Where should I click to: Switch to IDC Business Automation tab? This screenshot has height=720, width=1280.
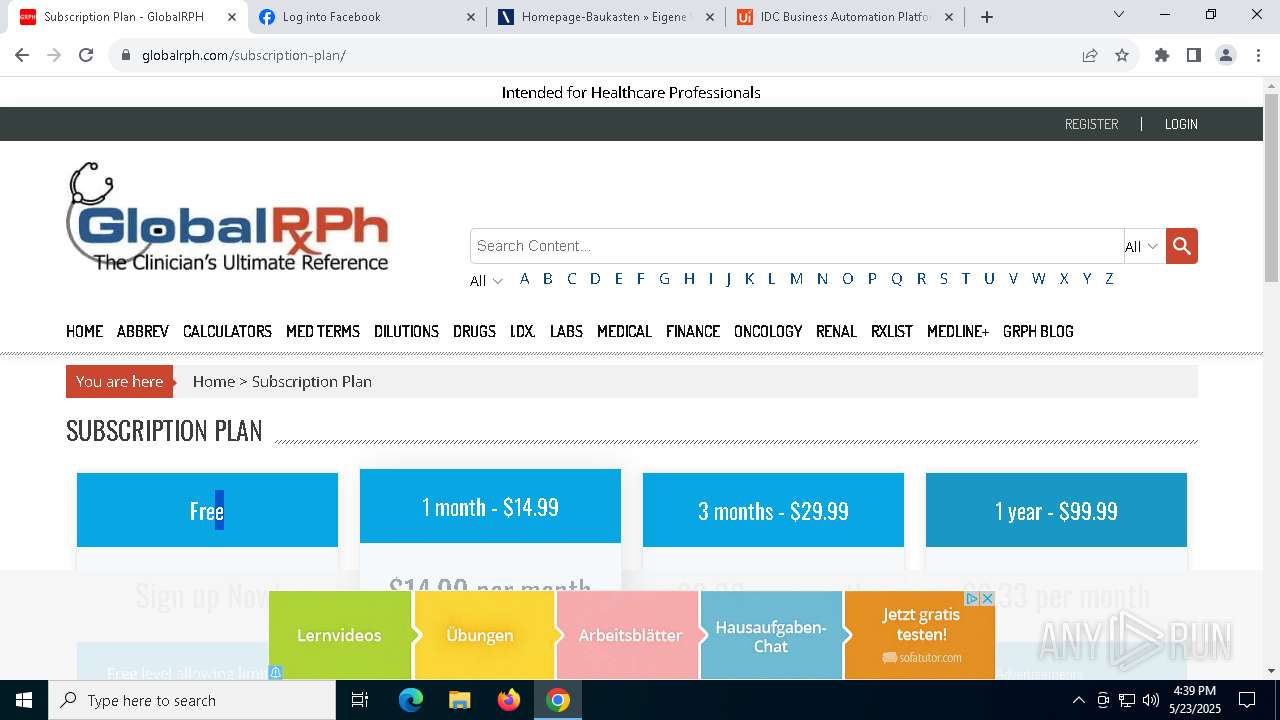(846, 17)
